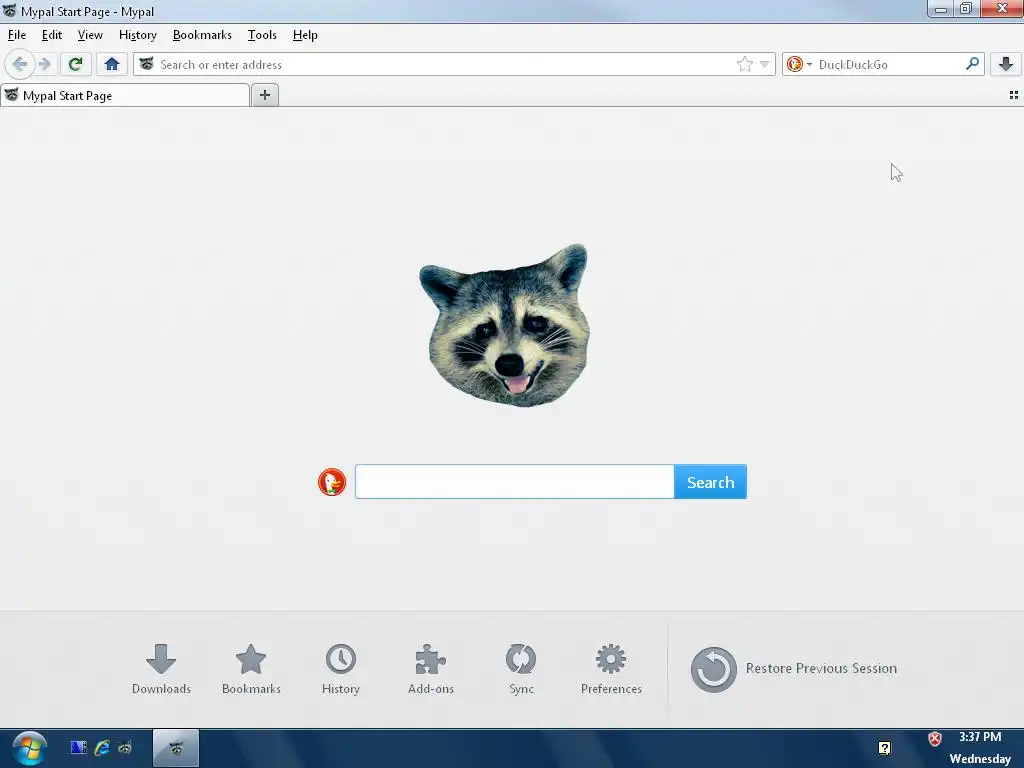Click the Forward navigation arrow

point(44,64)
